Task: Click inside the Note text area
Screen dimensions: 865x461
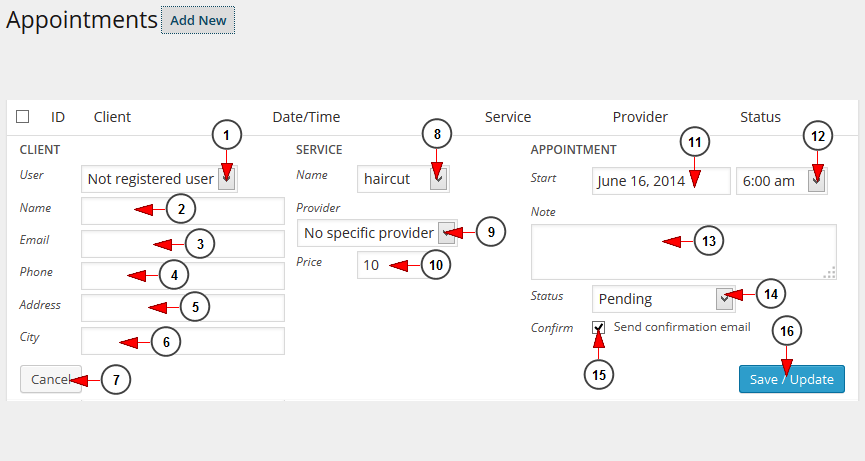Action: coord(684,252)
